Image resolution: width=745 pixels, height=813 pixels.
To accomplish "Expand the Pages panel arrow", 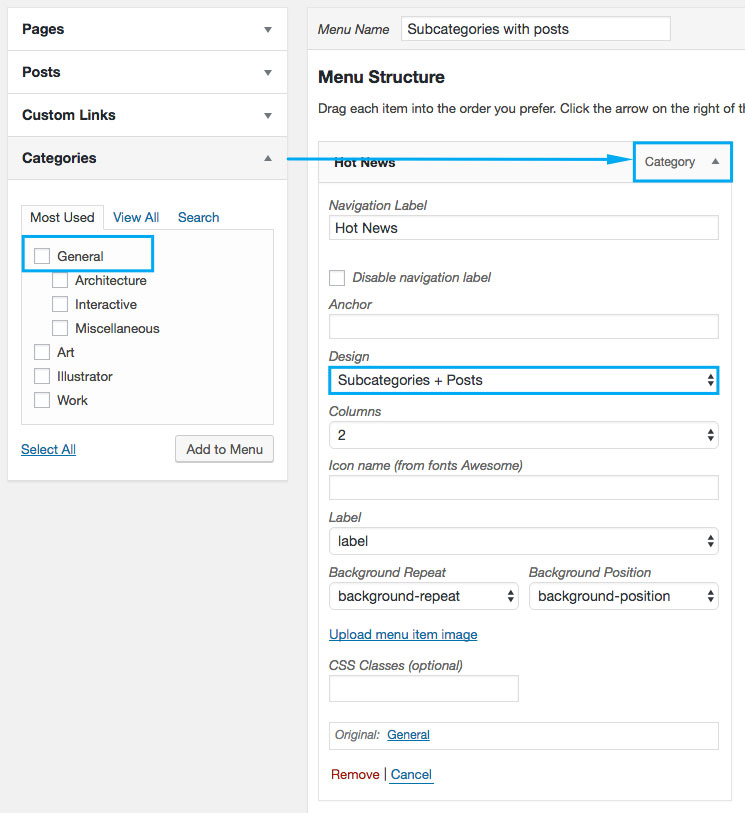I will (x=267, y=30).
